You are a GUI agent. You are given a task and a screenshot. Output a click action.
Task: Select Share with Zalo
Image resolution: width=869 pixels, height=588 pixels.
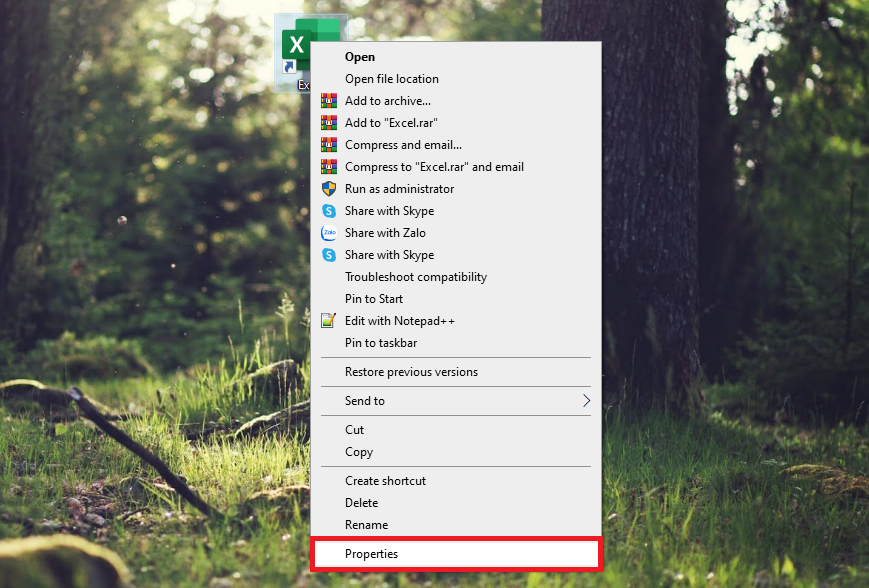(x=456, y=233)
